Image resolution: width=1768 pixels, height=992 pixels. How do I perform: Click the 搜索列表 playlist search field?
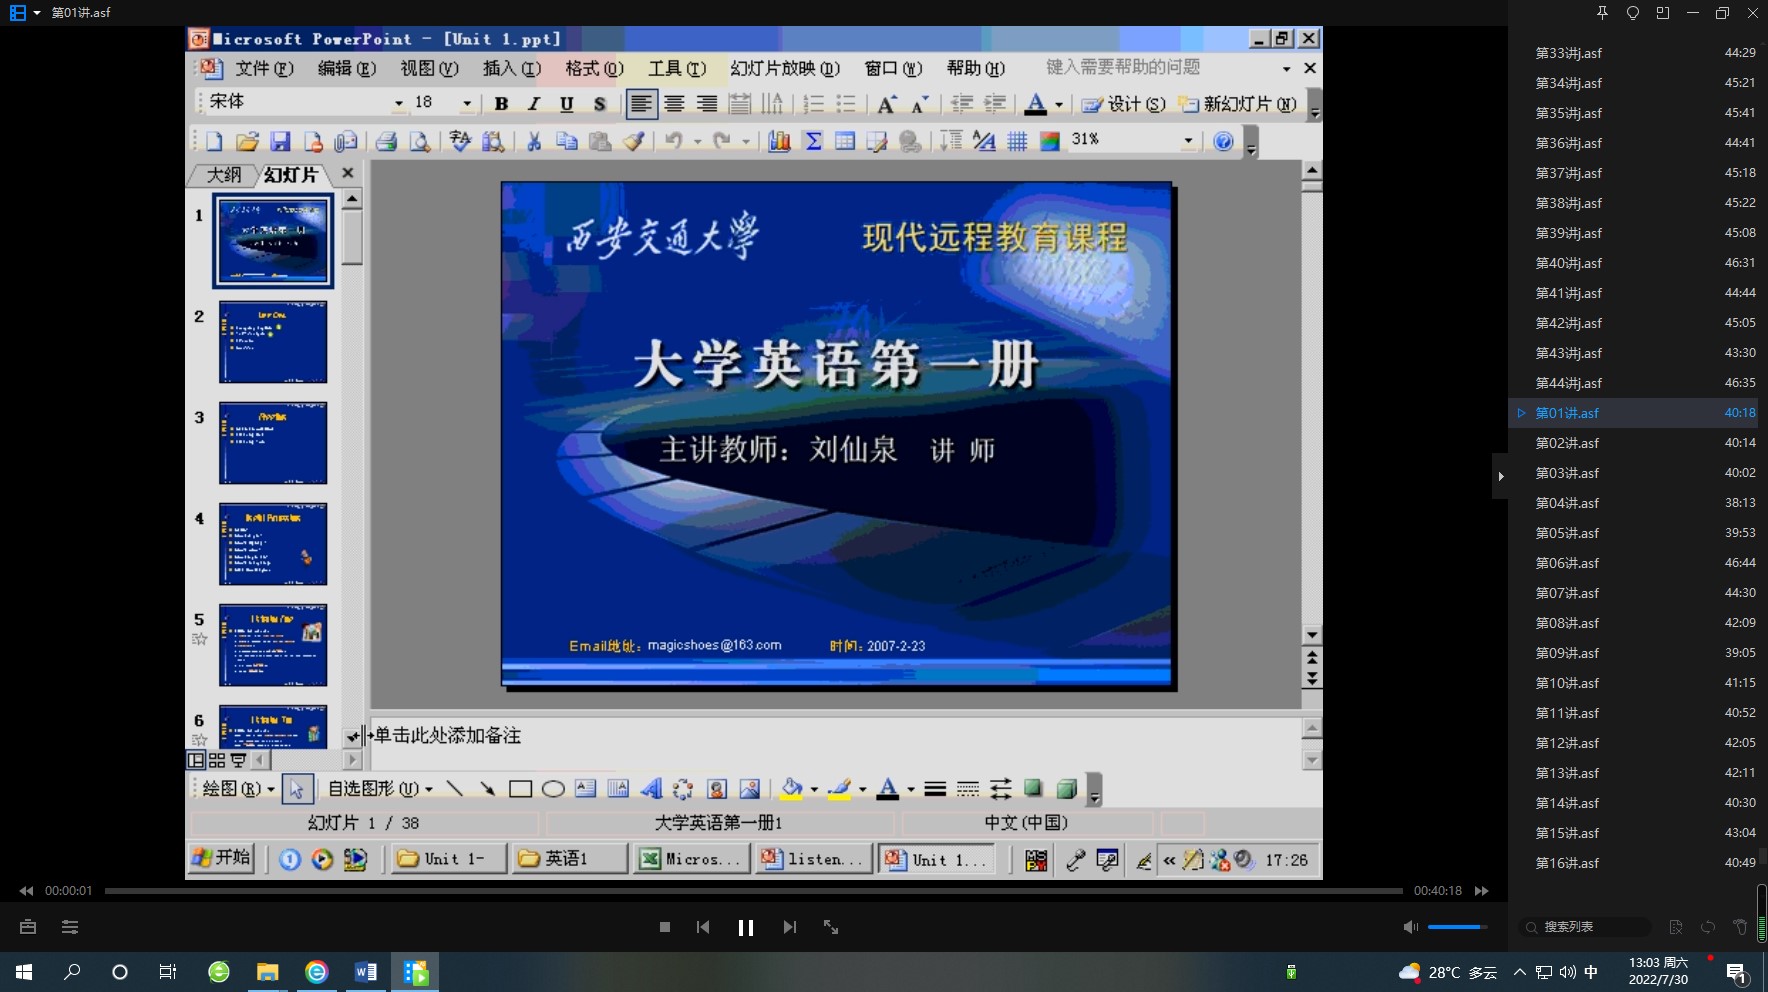click(x=1585, y=927)
